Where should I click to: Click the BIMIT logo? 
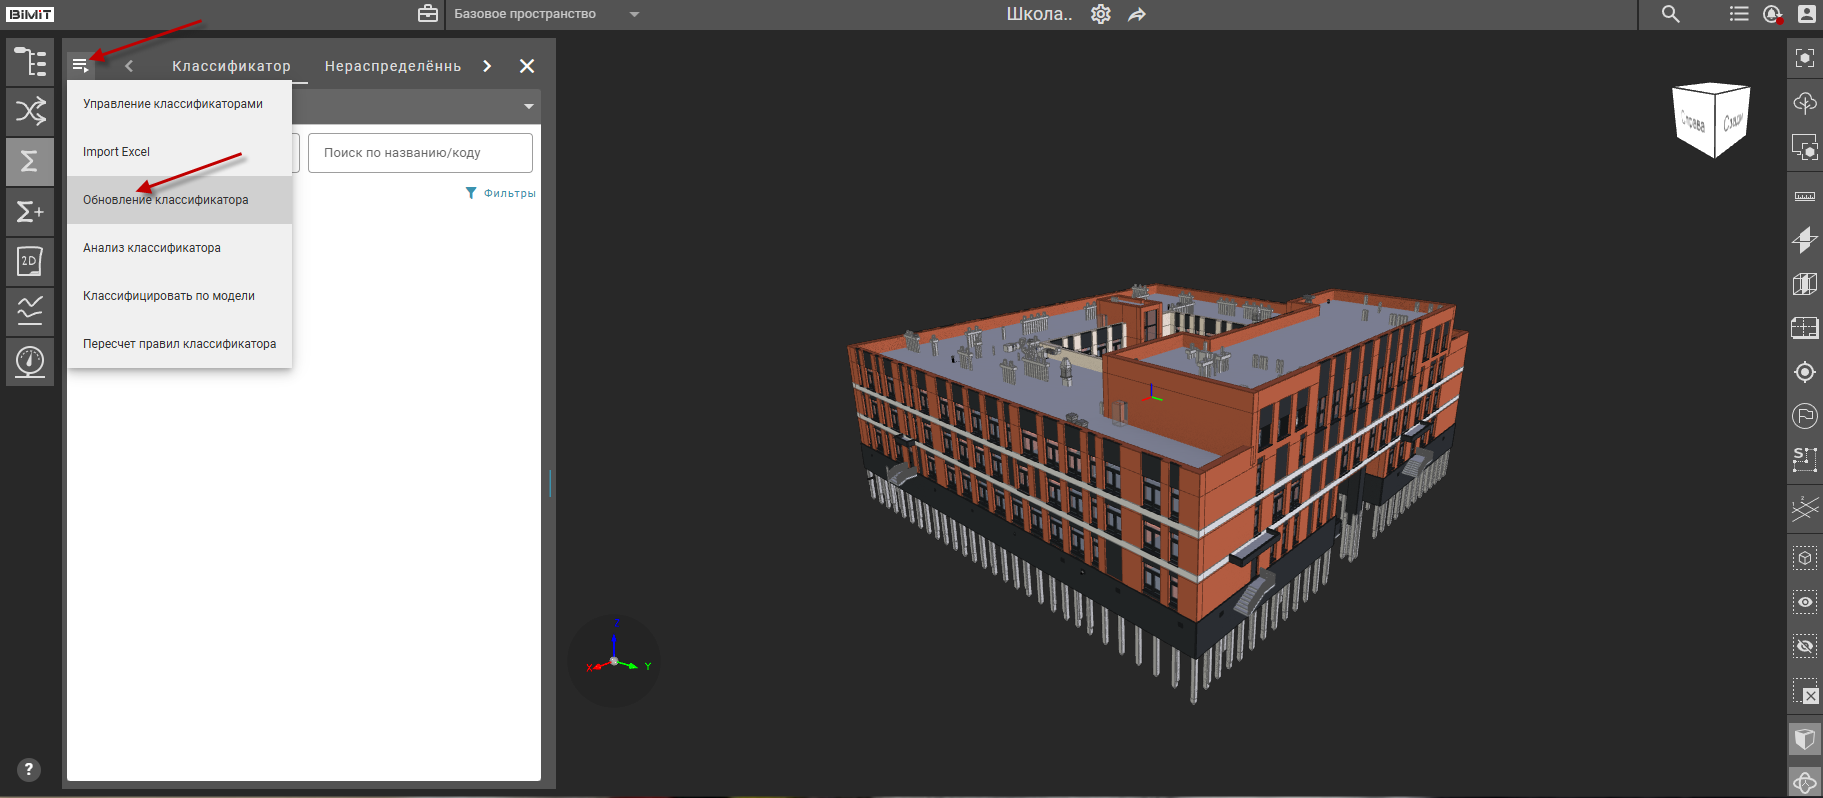pos(31,14)
